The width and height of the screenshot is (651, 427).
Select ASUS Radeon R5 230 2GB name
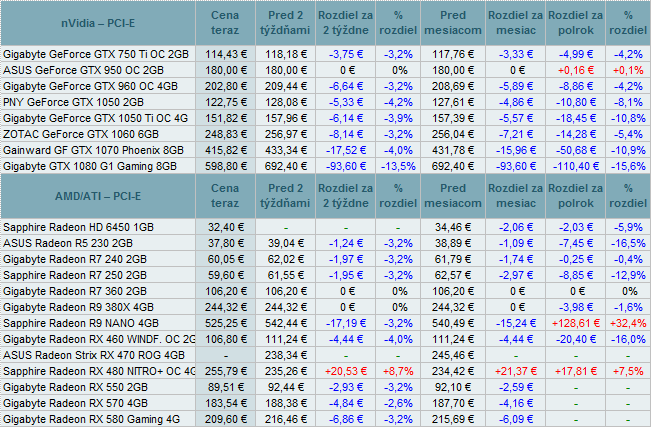(x=68, y=243)
